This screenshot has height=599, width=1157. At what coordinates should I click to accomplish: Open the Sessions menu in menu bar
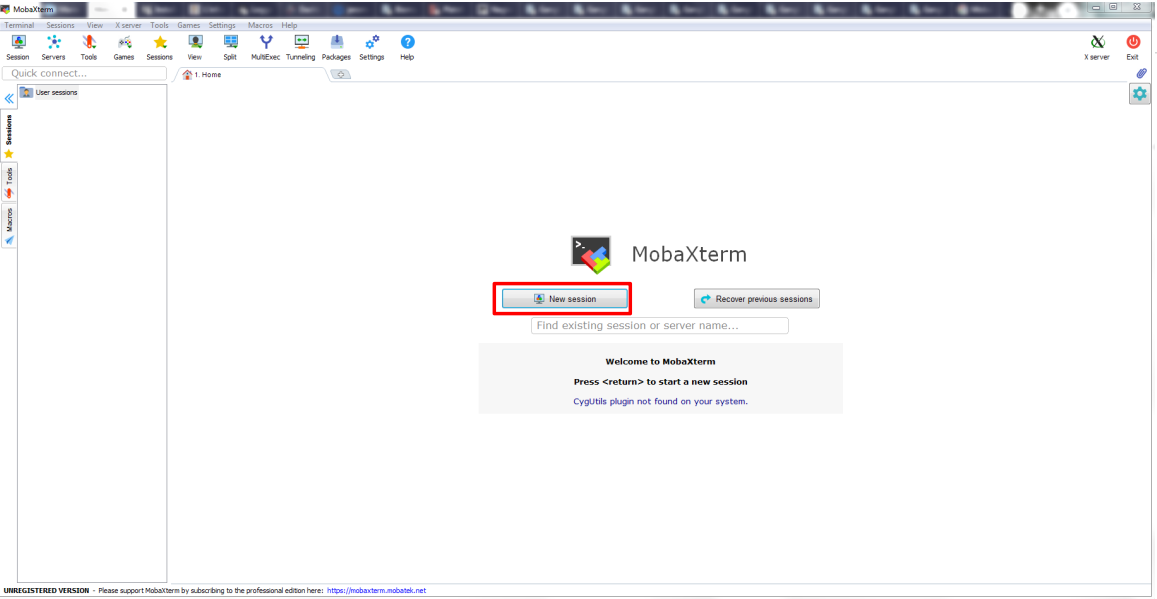[61, 25]
